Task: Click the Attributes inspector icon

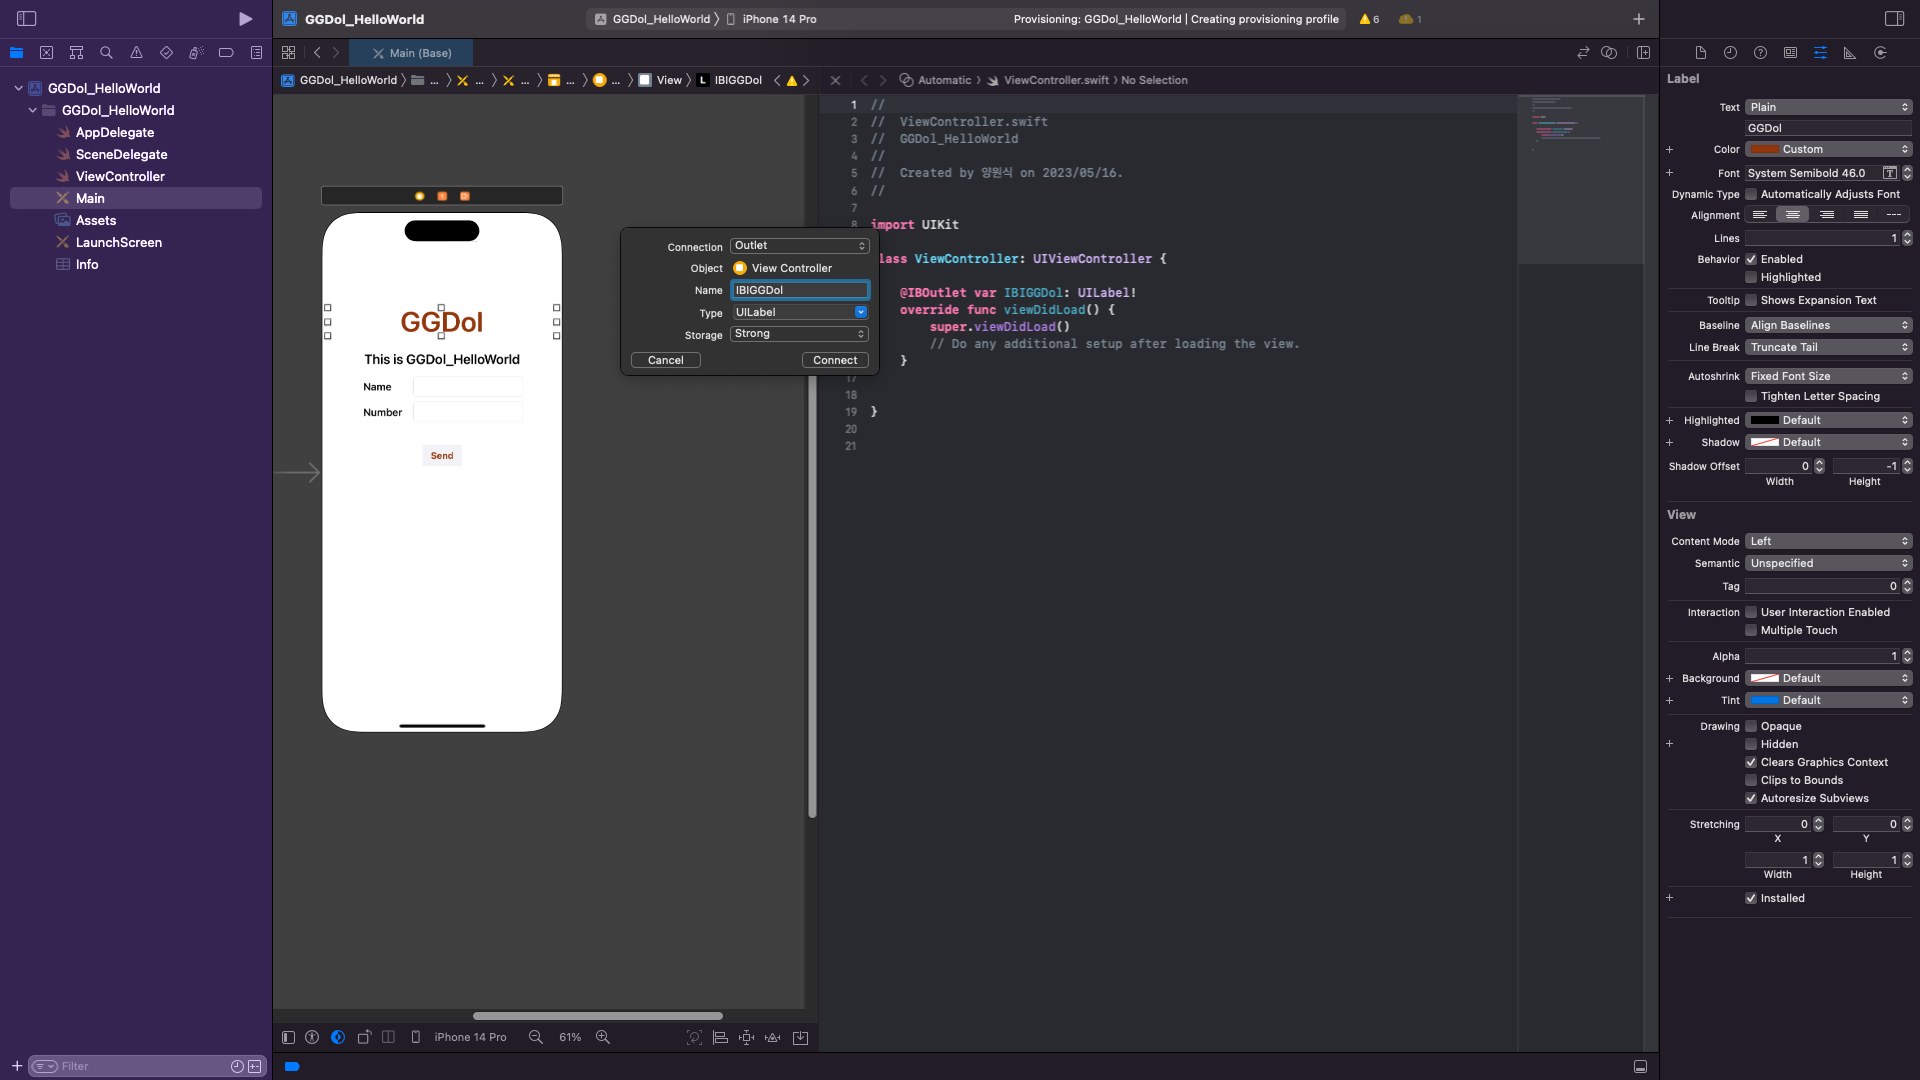Action: [x=1820, y=53]
